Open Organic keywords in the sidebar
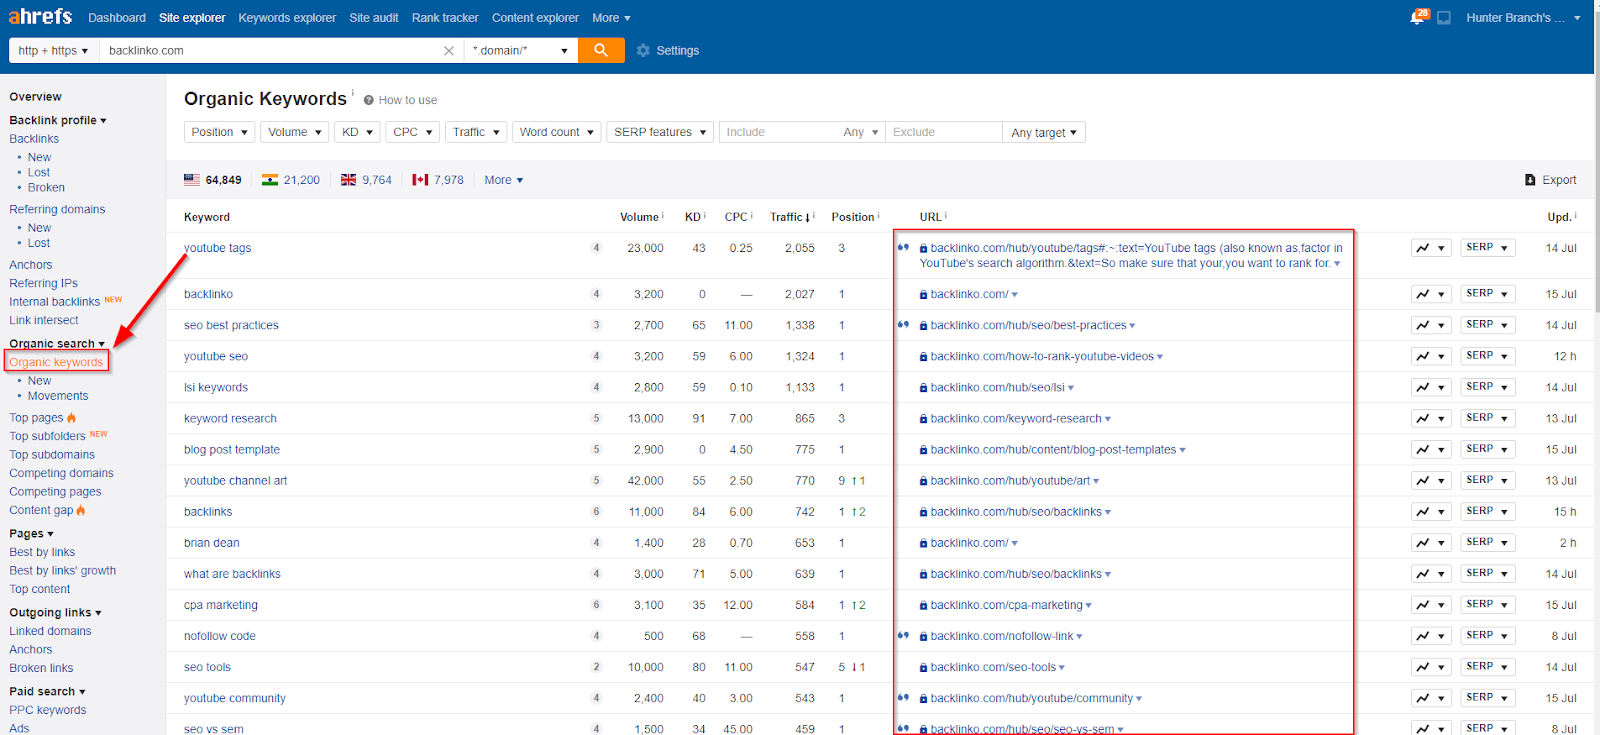The height and width of the screenshot is (735, 1600). pos(56,362)
